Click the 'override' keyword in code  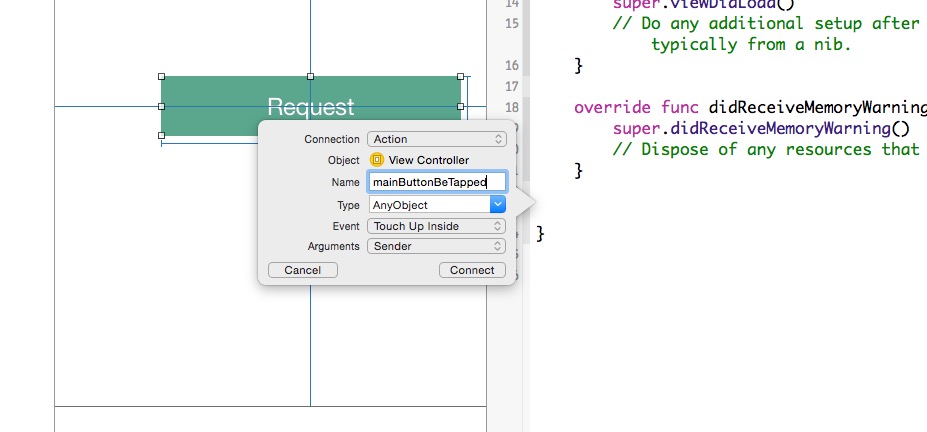tap(612, 108)
